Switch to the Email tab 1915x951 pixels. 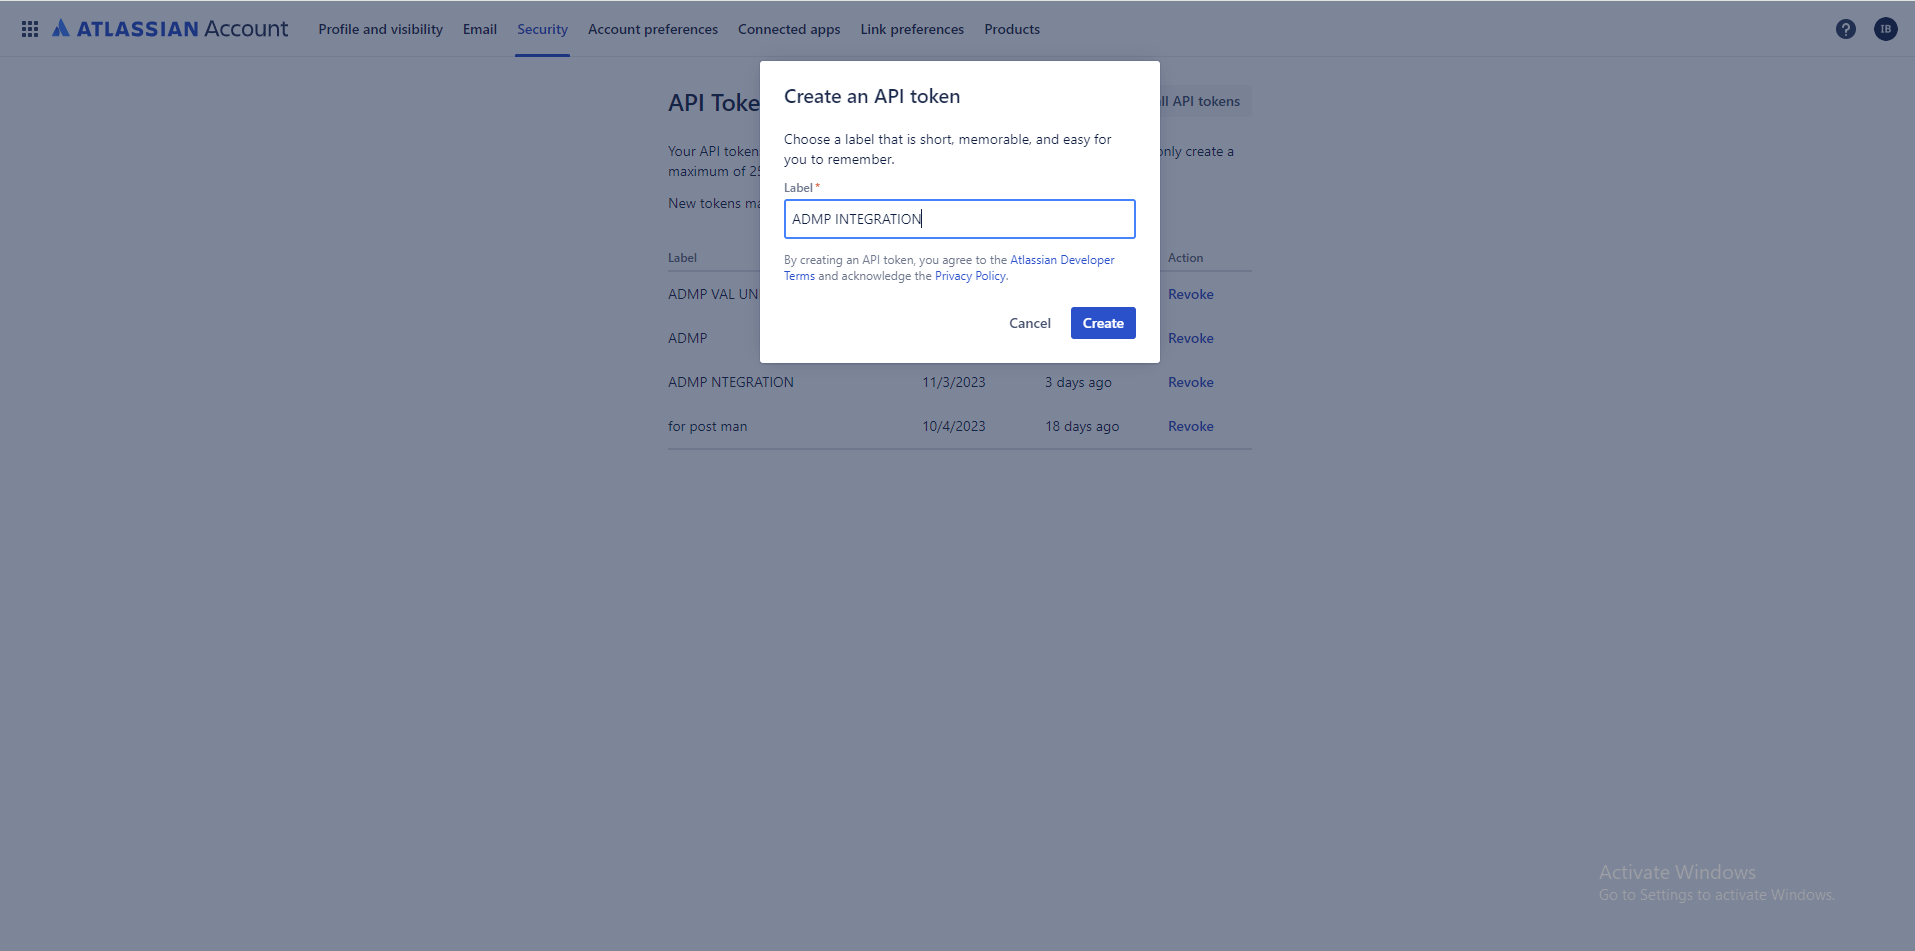point(479,29)
